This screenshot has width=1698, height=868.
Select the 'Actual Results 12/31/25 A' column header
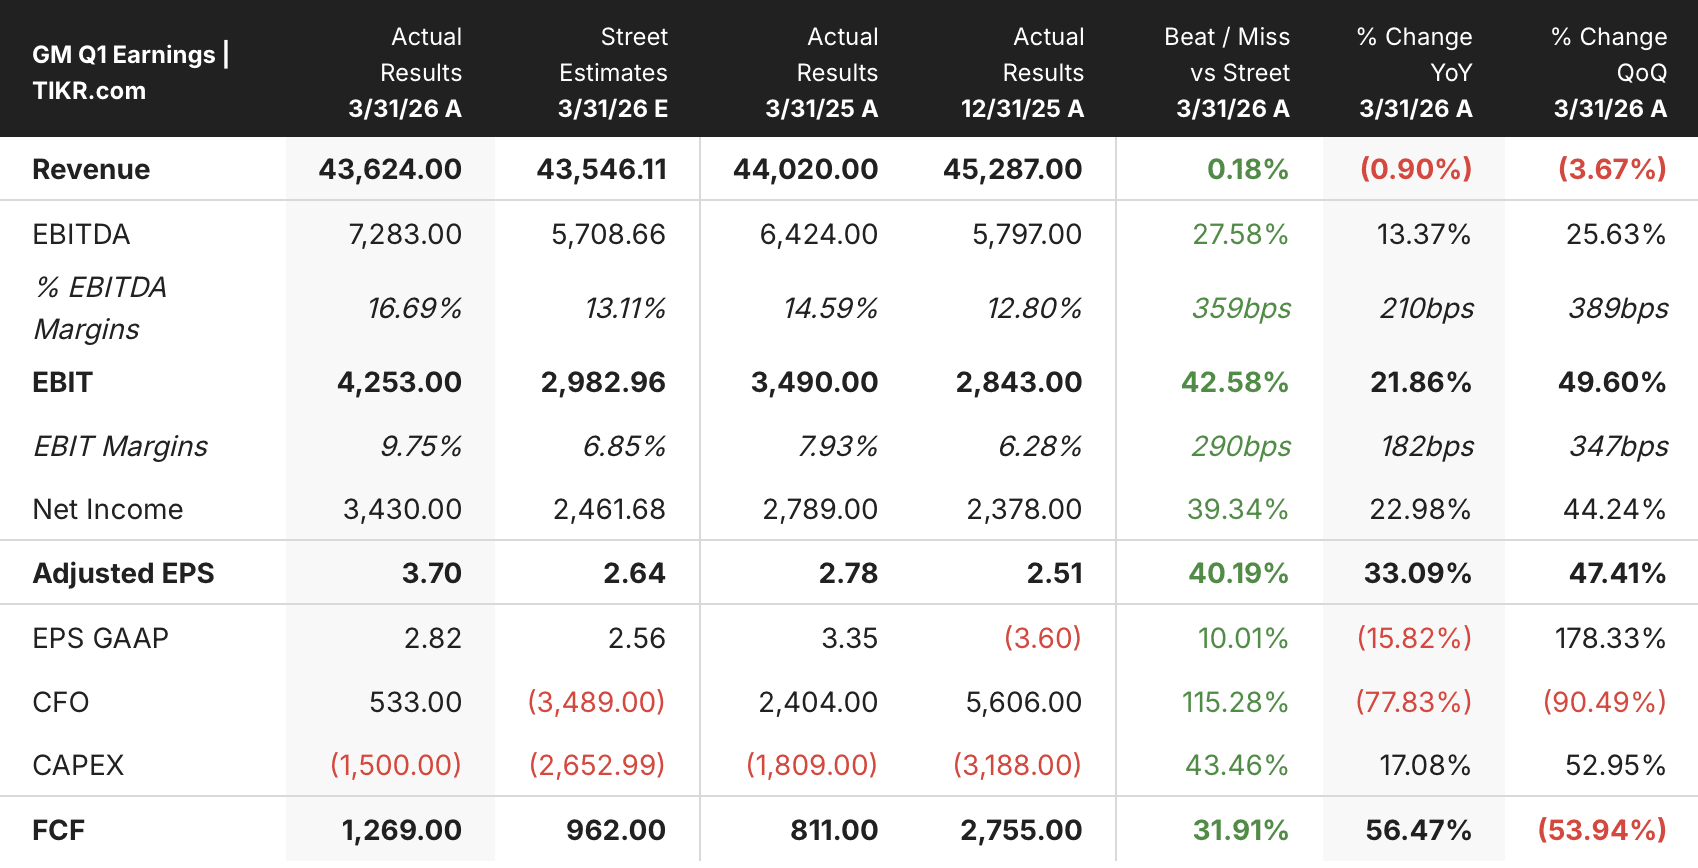(x=1023, y=72)
